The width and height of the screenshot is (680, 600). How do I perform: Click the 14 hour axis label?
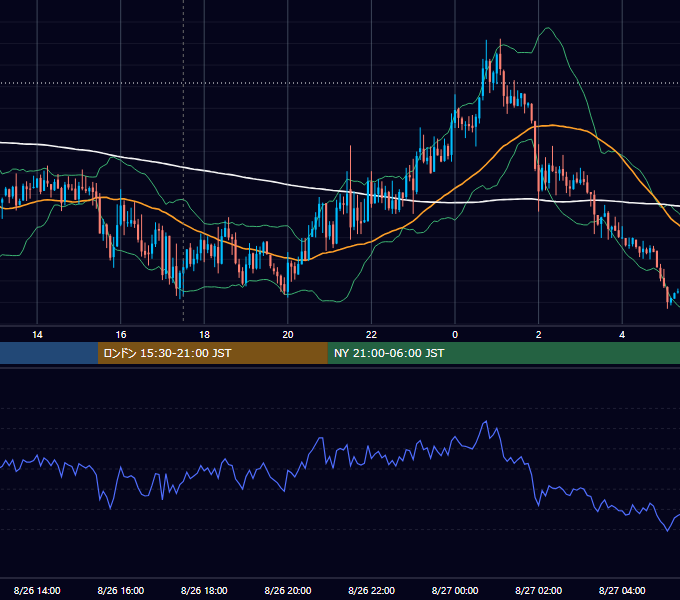(37, 335)
